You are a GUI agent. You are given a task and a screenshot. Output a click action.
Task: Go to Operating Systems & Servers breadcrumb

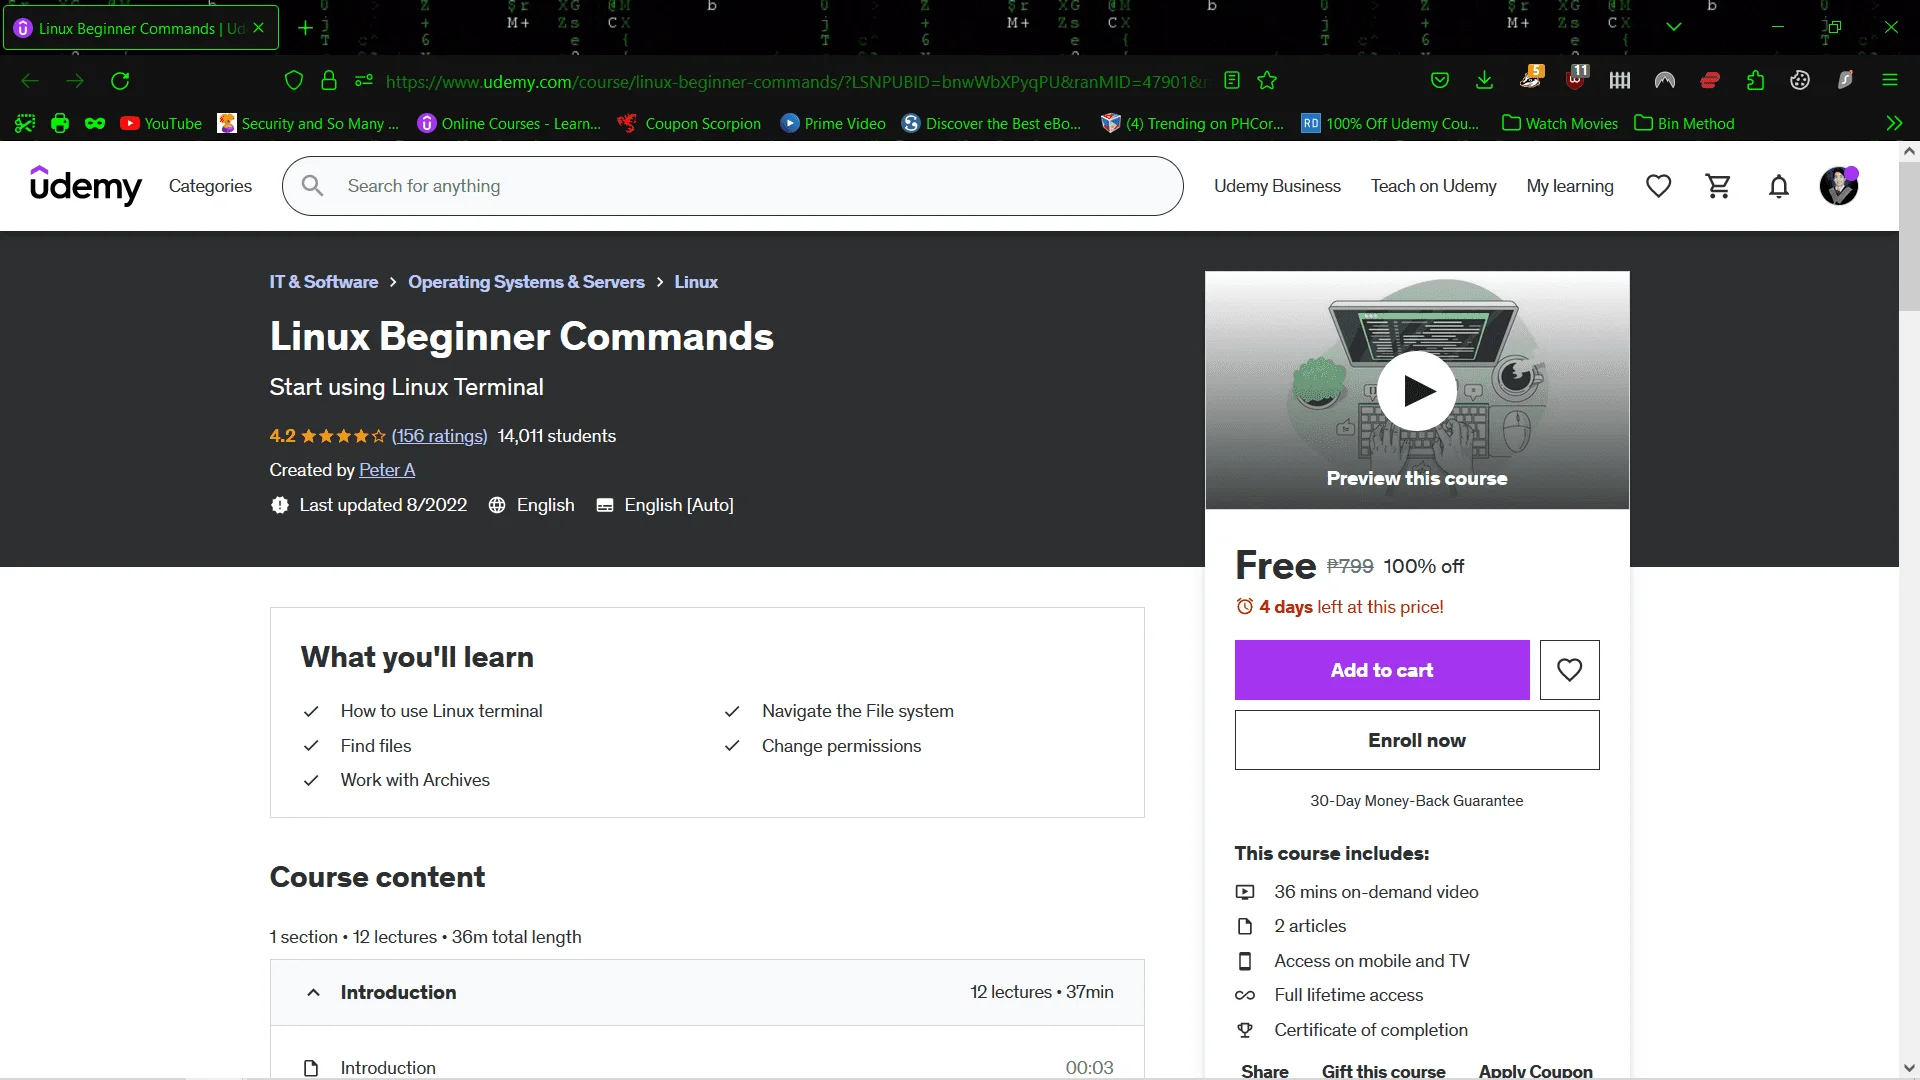526,282
